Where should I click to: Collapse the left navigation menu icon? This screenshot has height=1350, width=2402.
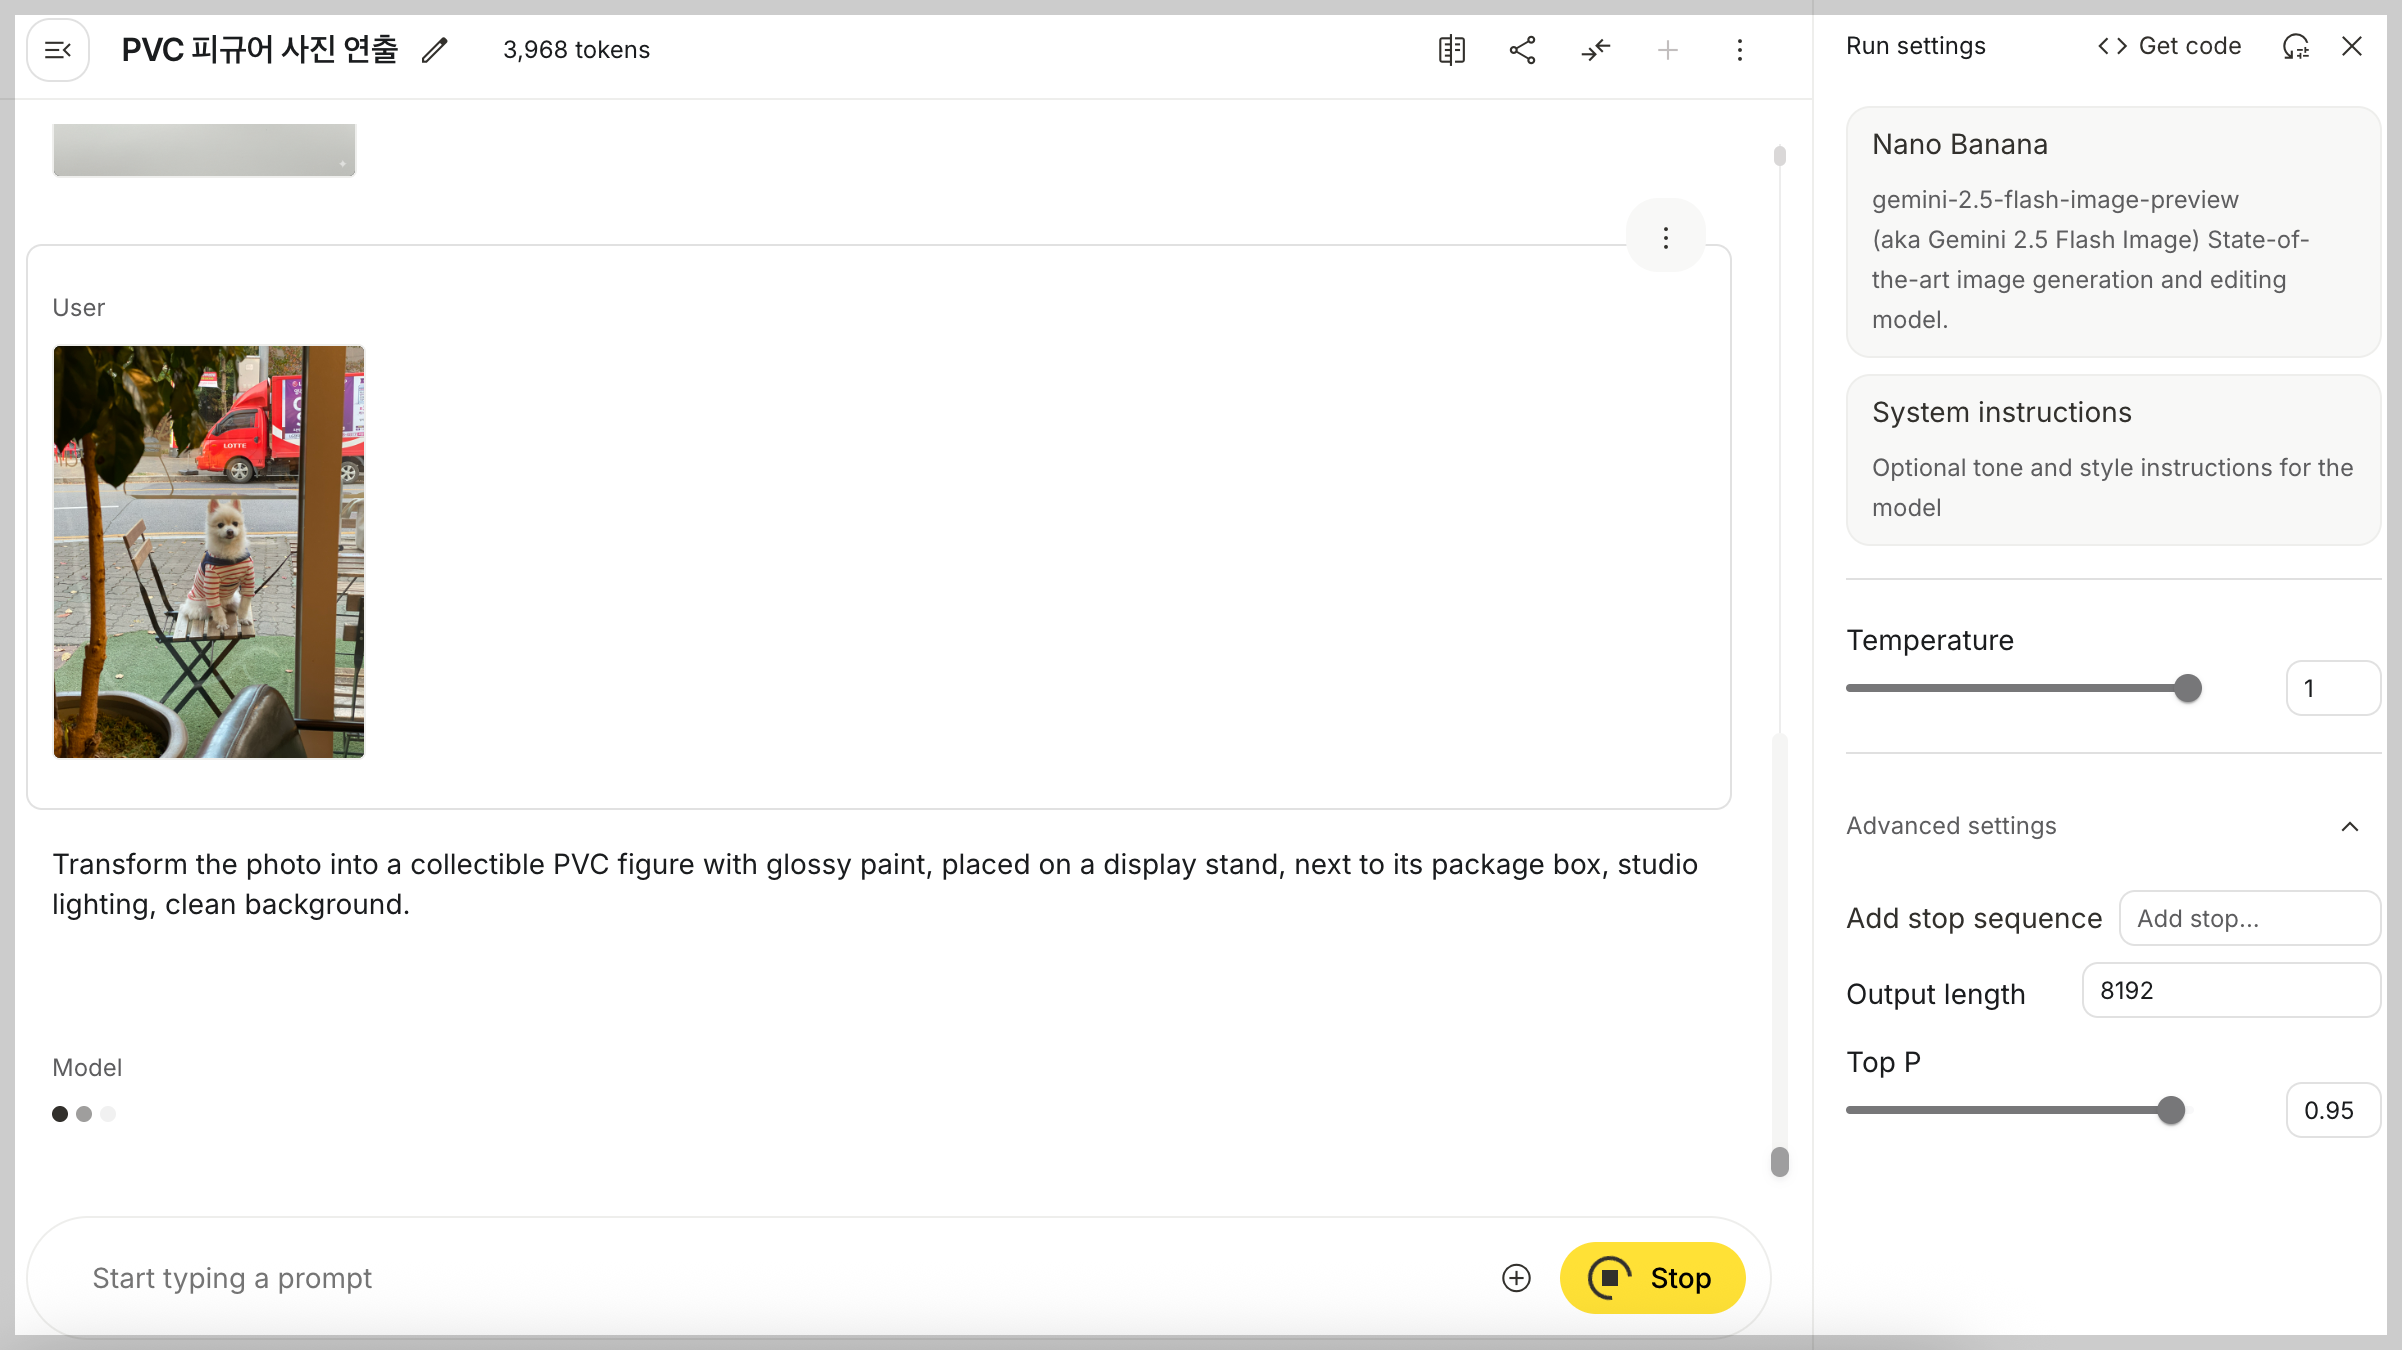click(58, 50)
